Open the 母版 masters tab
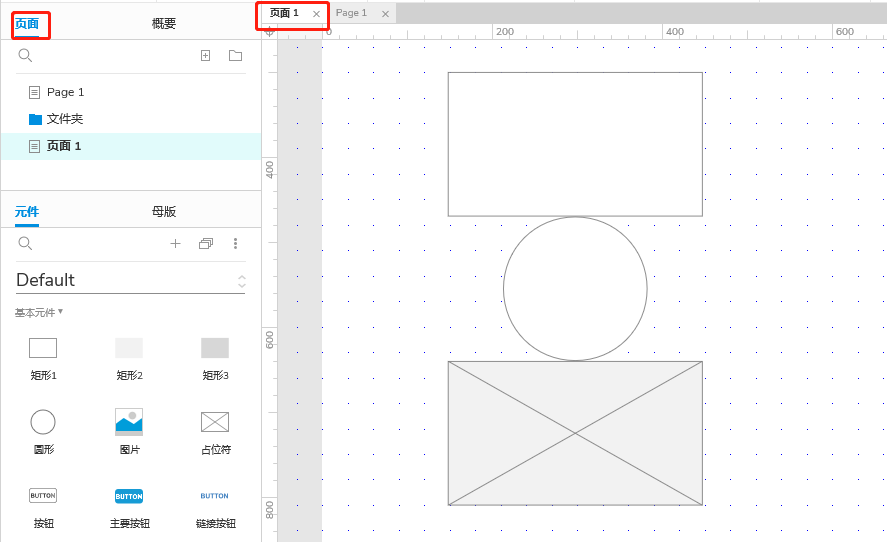 164,212
